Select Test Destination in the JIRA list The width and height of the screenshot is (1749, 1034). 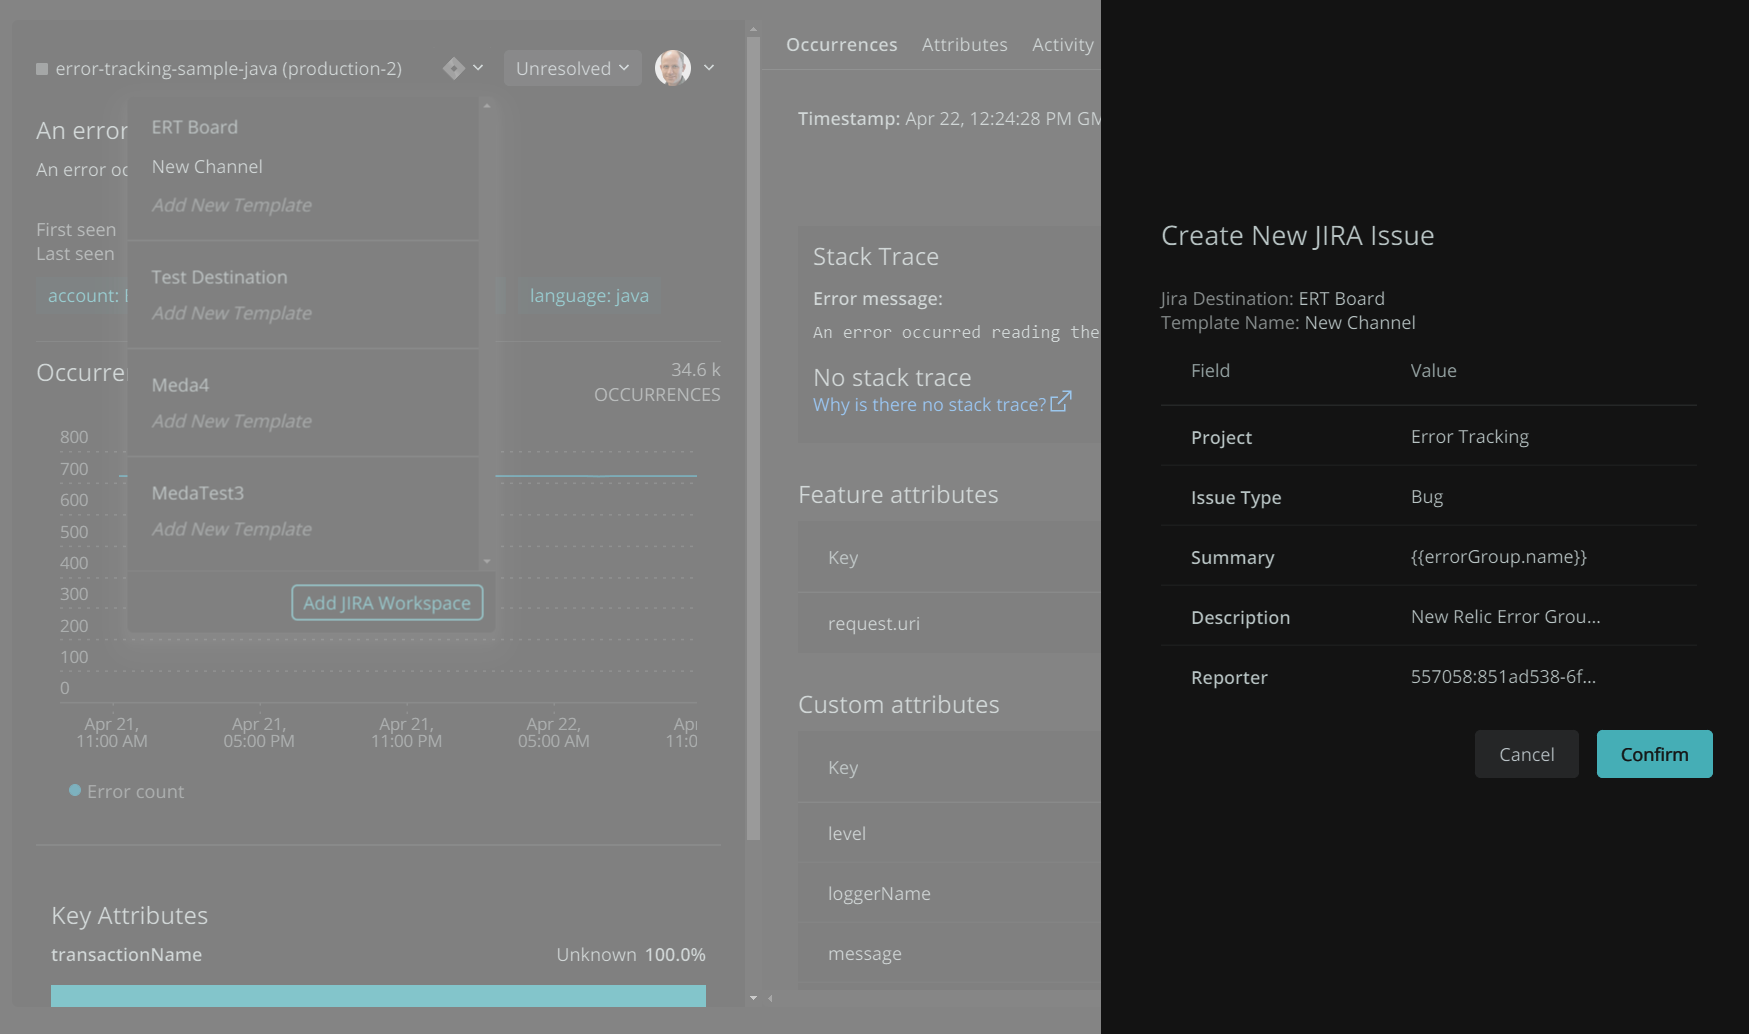pos(219,277)
